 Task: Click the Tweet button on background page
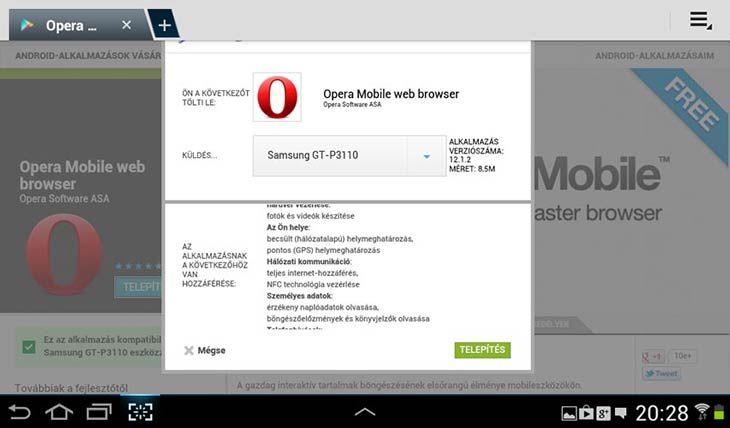[661, 374]
